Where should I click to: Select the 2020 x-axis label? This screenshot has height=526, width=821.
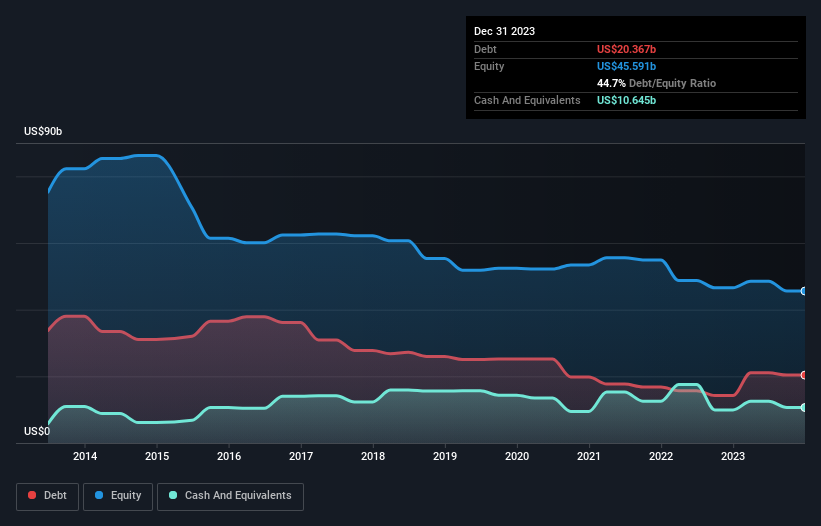517,456
